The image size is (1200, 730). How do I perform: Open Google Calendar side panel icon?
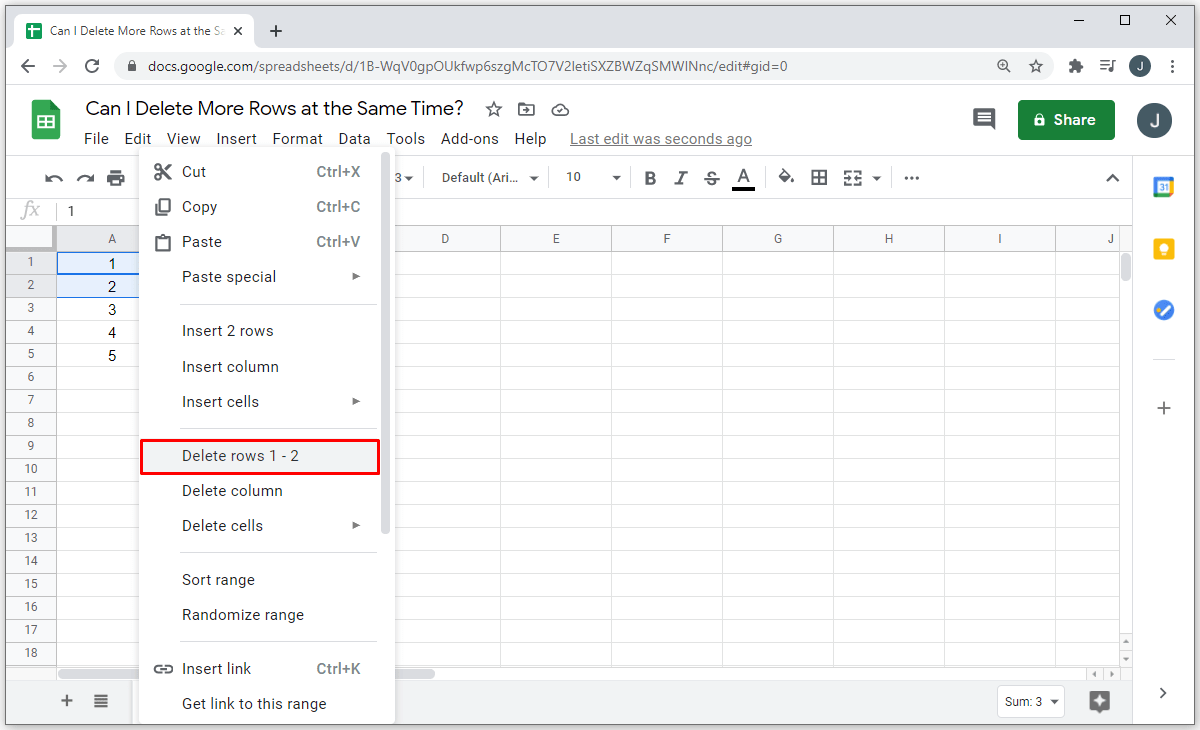click(1163, 187)
